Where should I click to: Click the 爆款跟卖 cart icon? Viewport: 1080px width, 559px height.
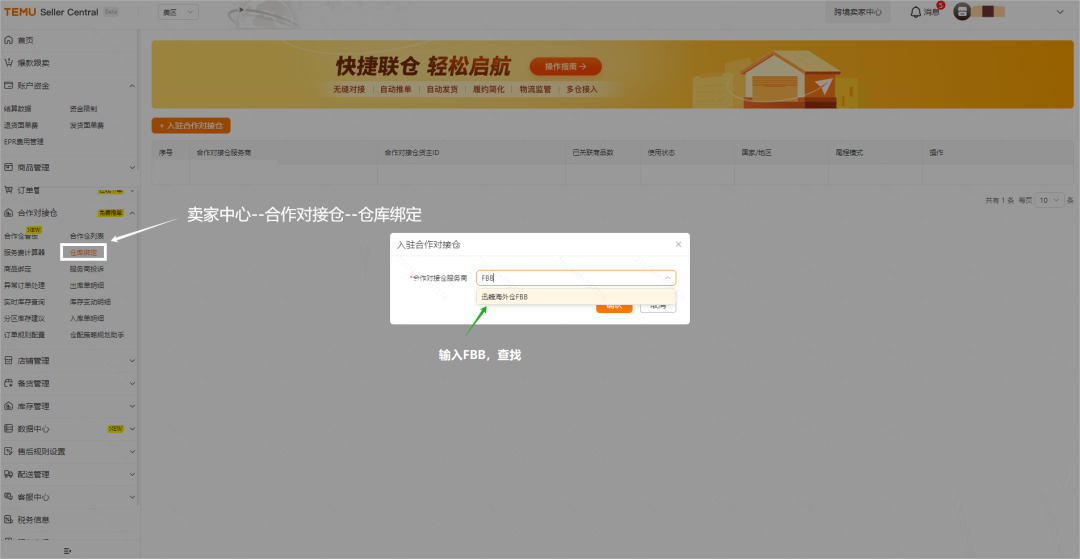9,63
